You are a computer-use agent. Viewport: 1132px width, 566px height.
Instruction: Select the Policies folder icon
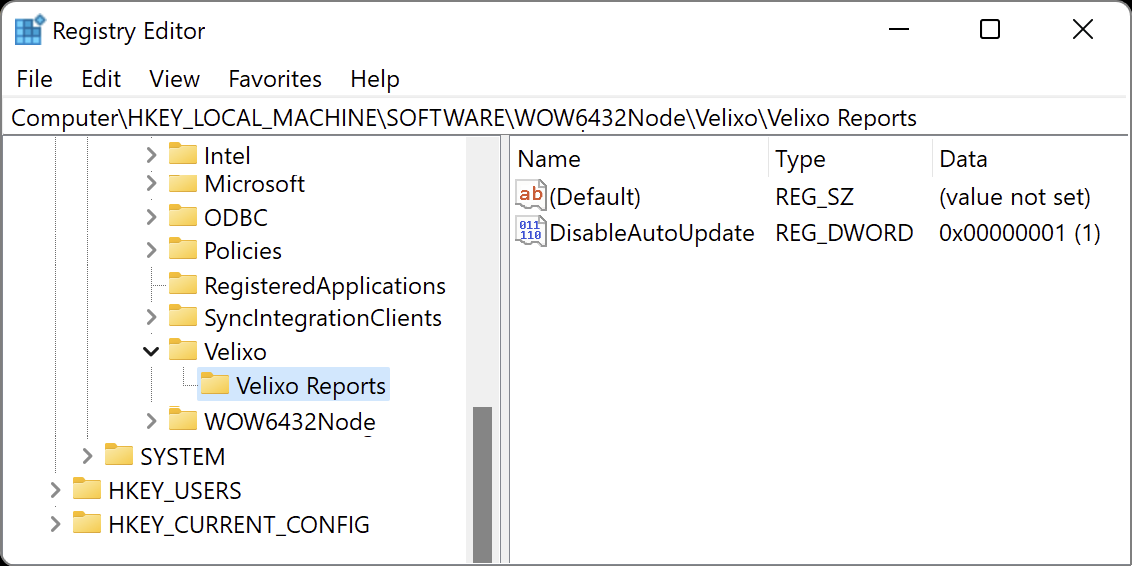[183, 250]
